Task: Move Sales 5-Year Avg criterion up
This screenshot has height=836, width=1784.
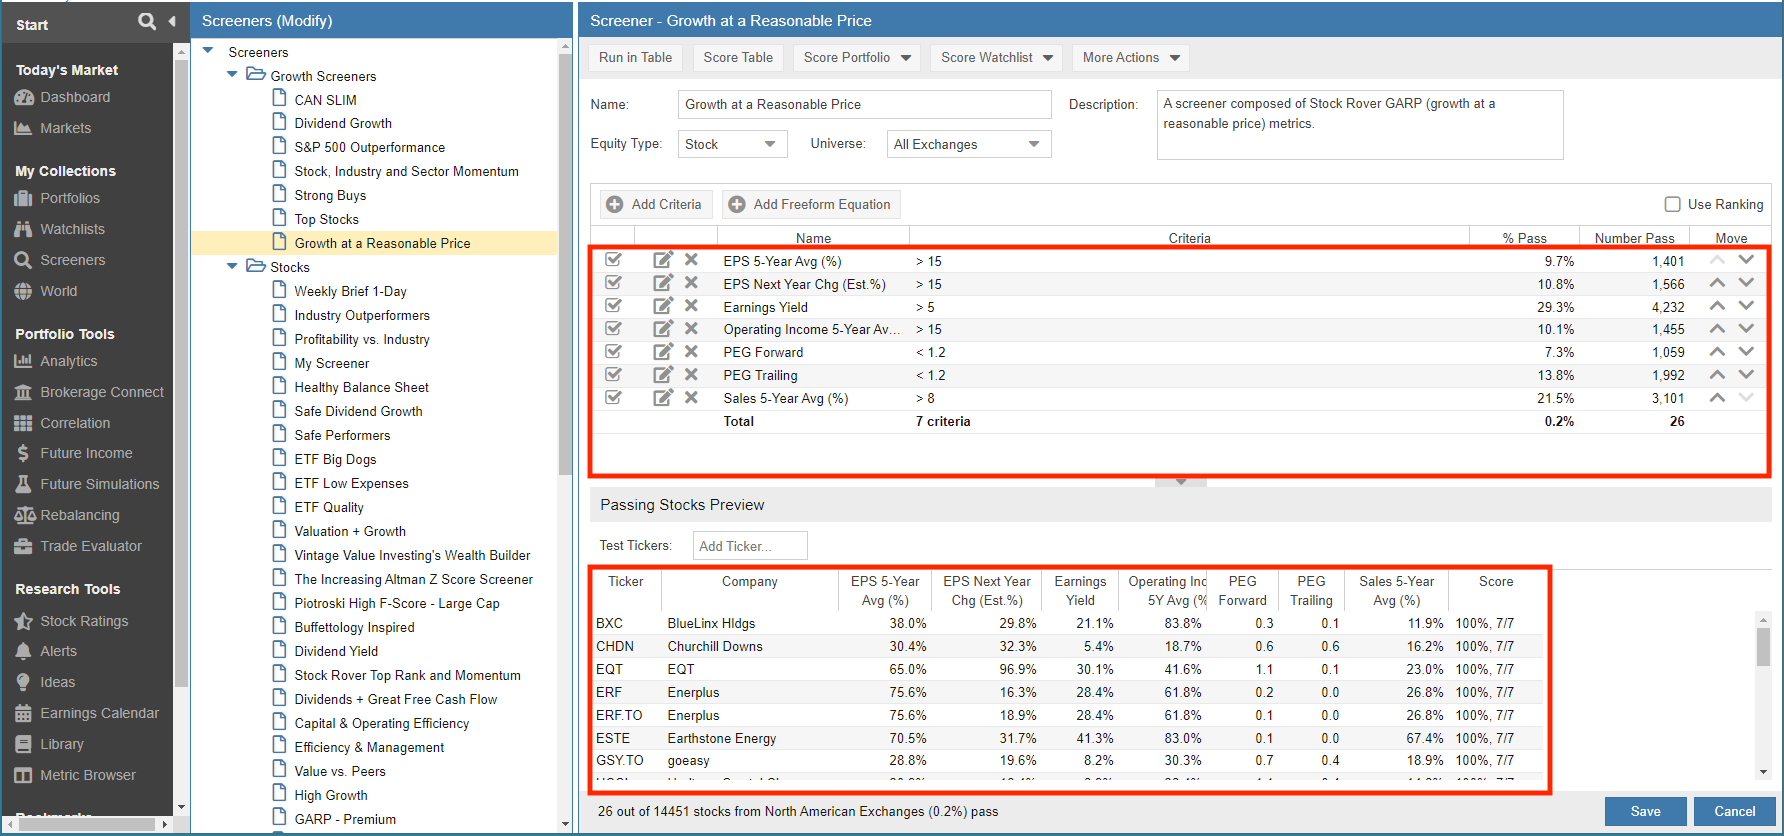Action: coord(1717,397)
